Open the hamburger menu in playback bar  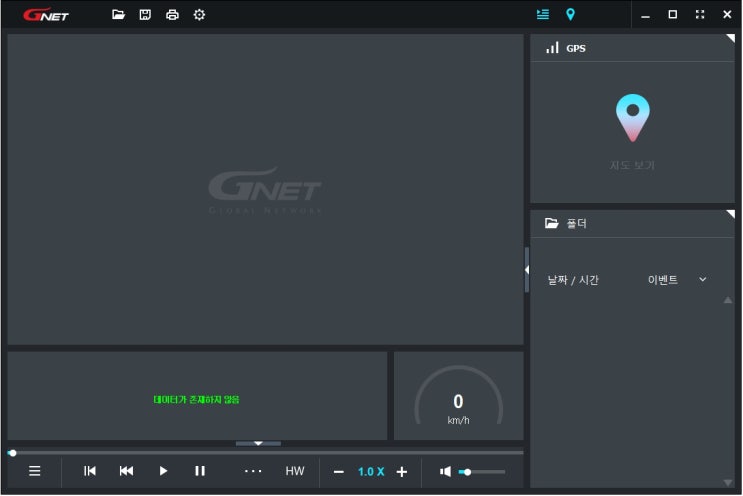pos(35,471)
